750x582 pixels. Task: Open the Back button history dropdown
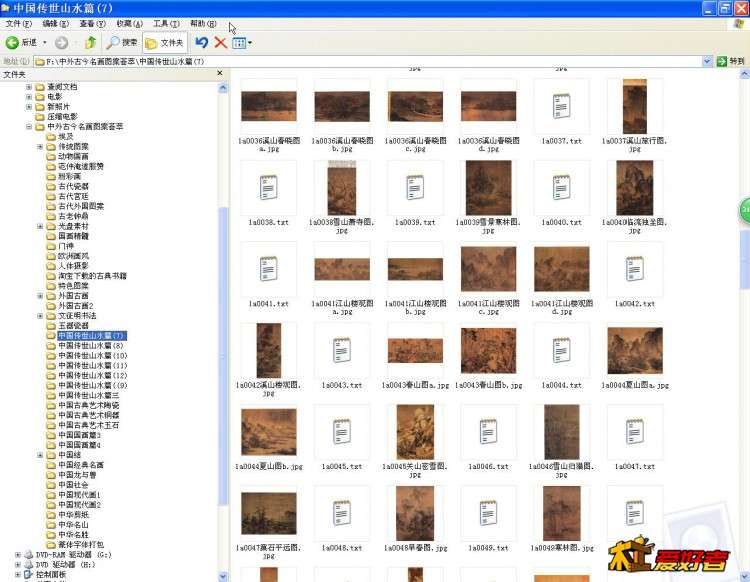pos(45,43)
